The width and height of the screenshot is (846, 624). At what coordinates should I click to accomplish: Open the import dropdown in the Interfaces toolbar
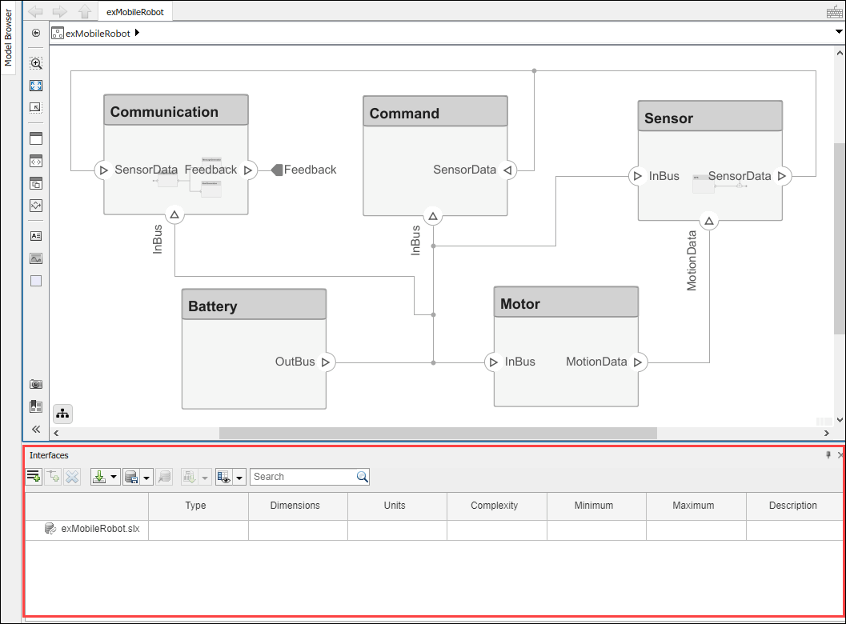[x=113, y=476]
